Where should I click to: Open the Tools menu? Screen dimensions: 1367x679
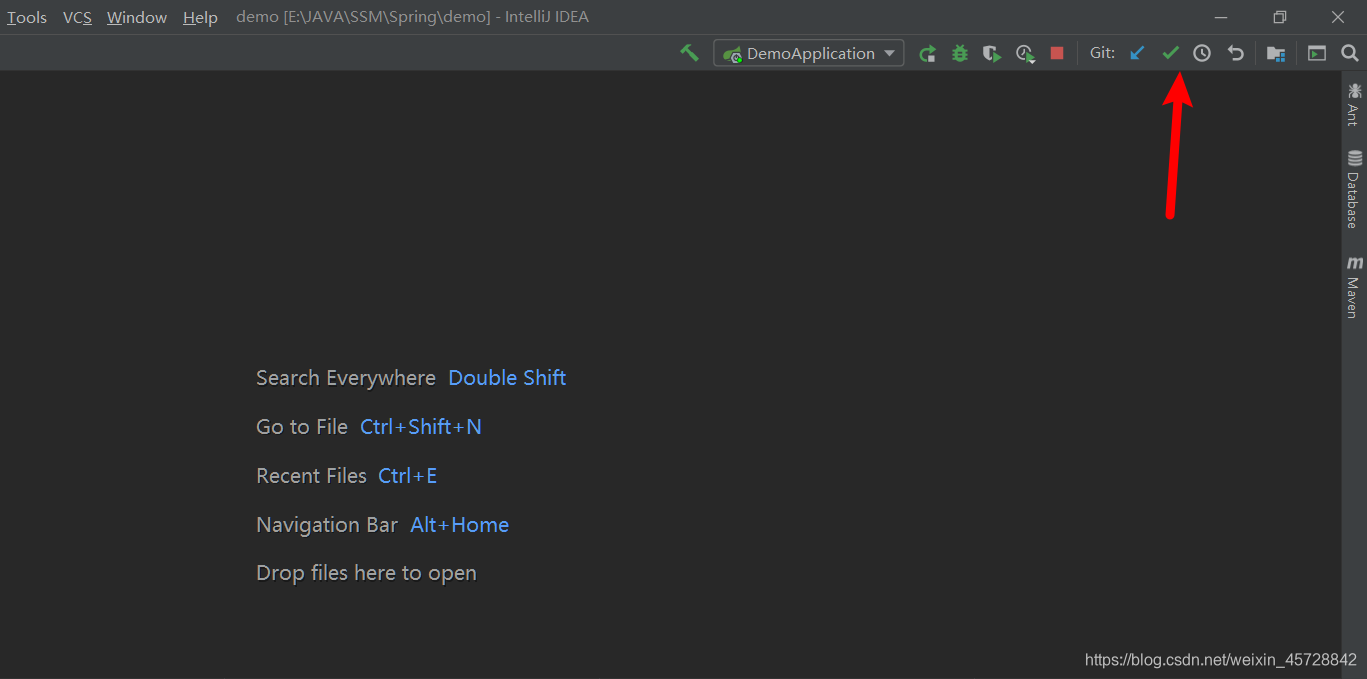27,17
